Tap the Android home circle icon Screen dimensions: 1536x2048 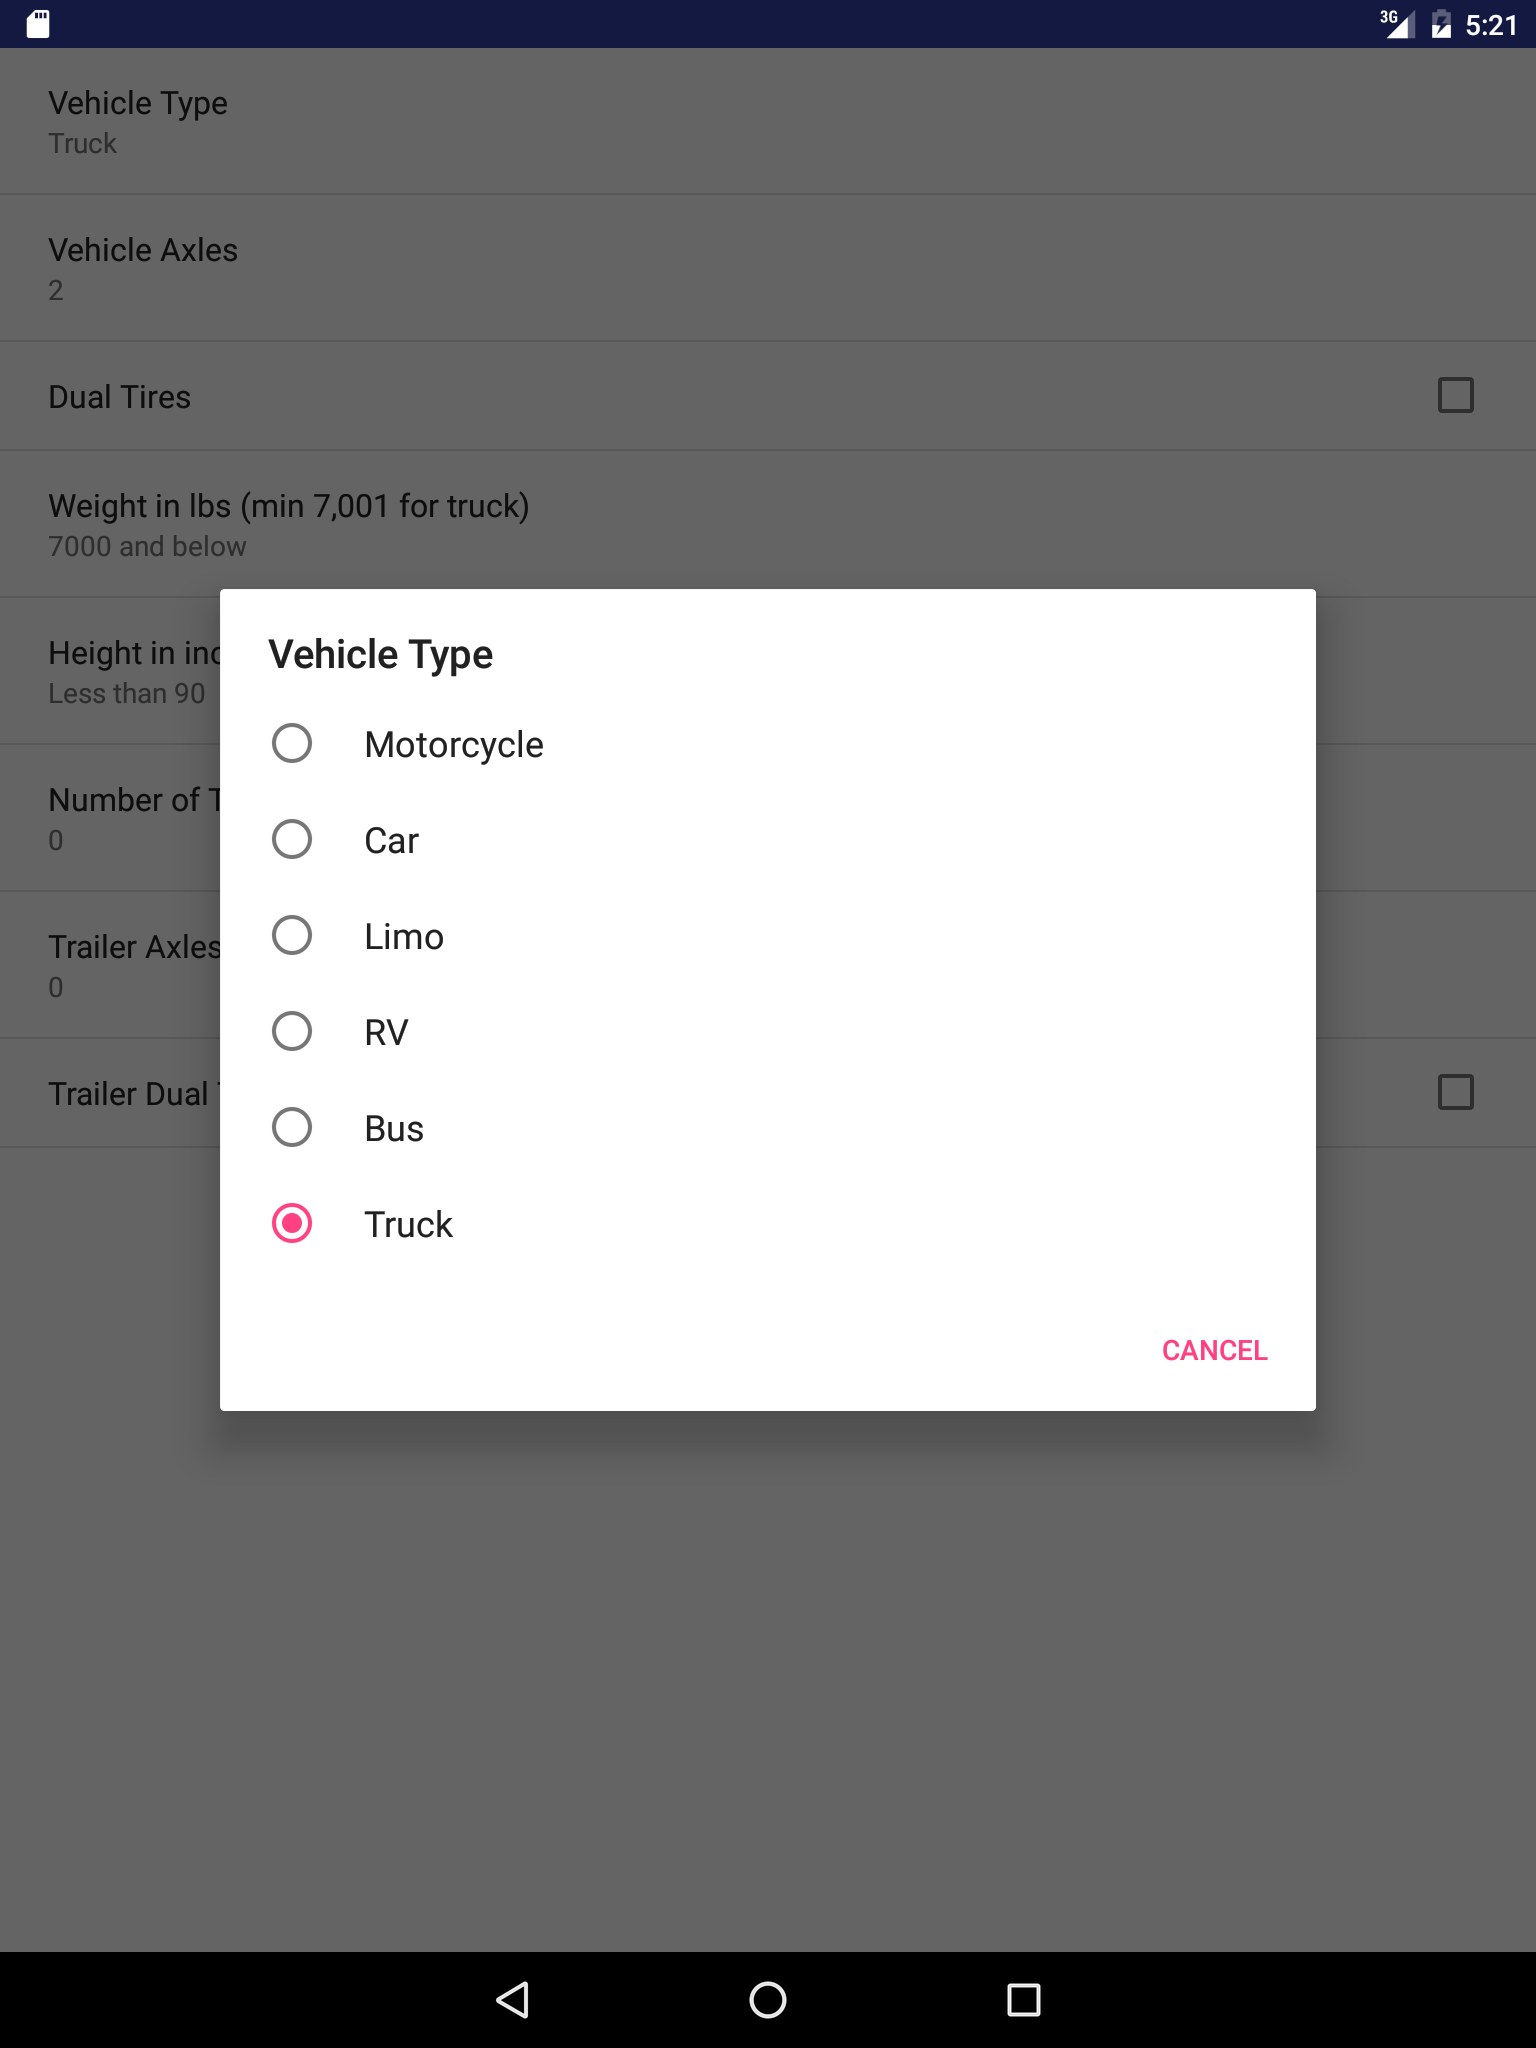[x=768, y=2000]
